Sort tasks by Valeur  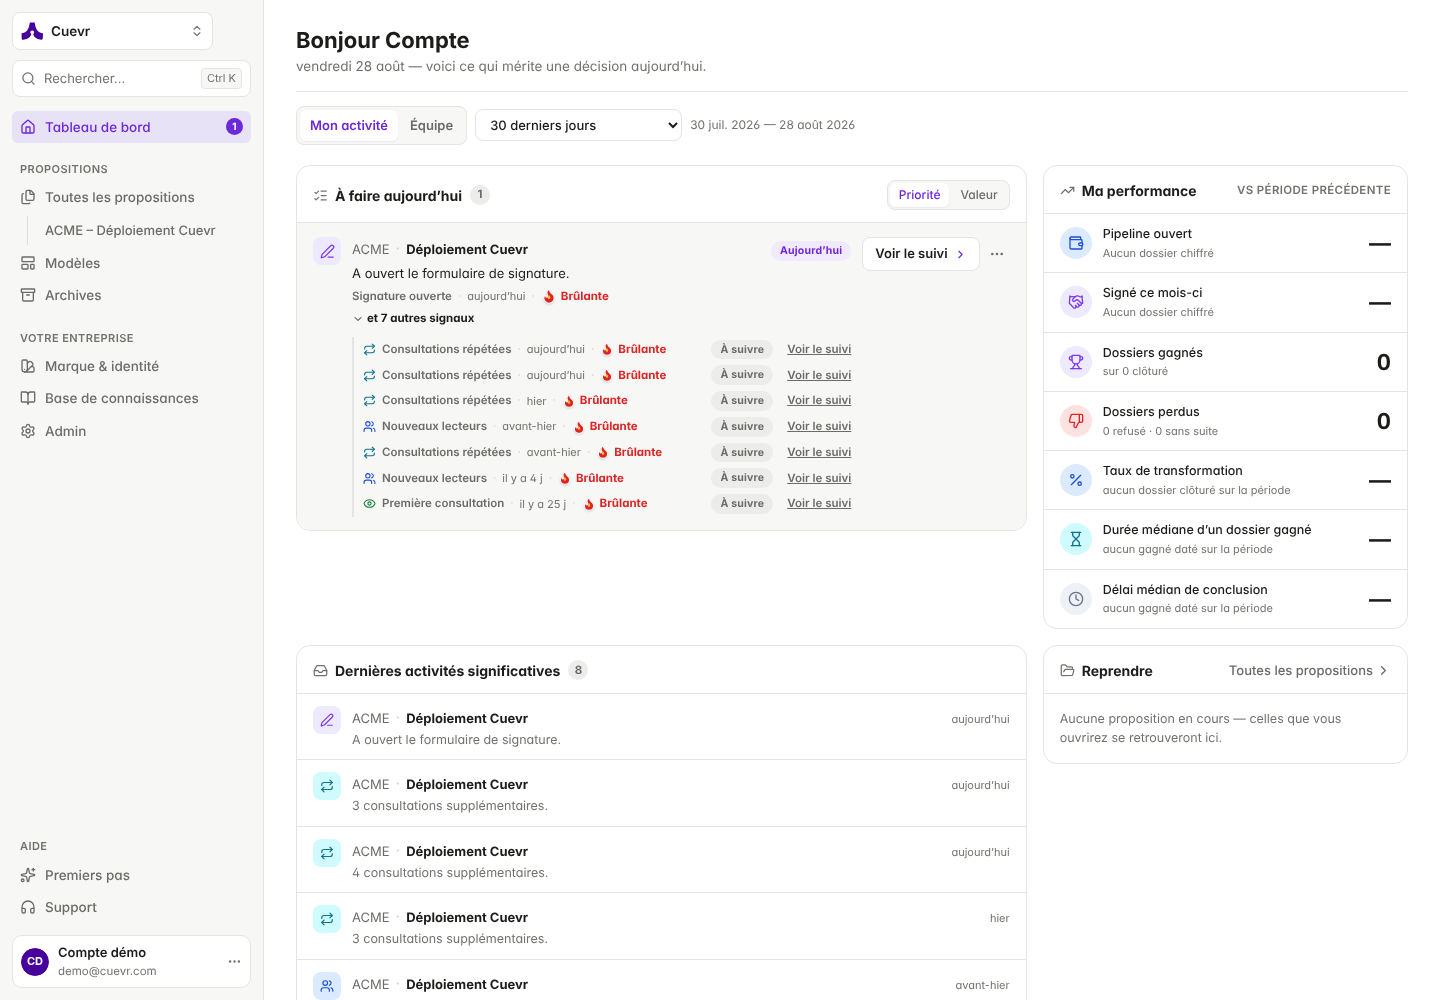[x=979, y=195]
